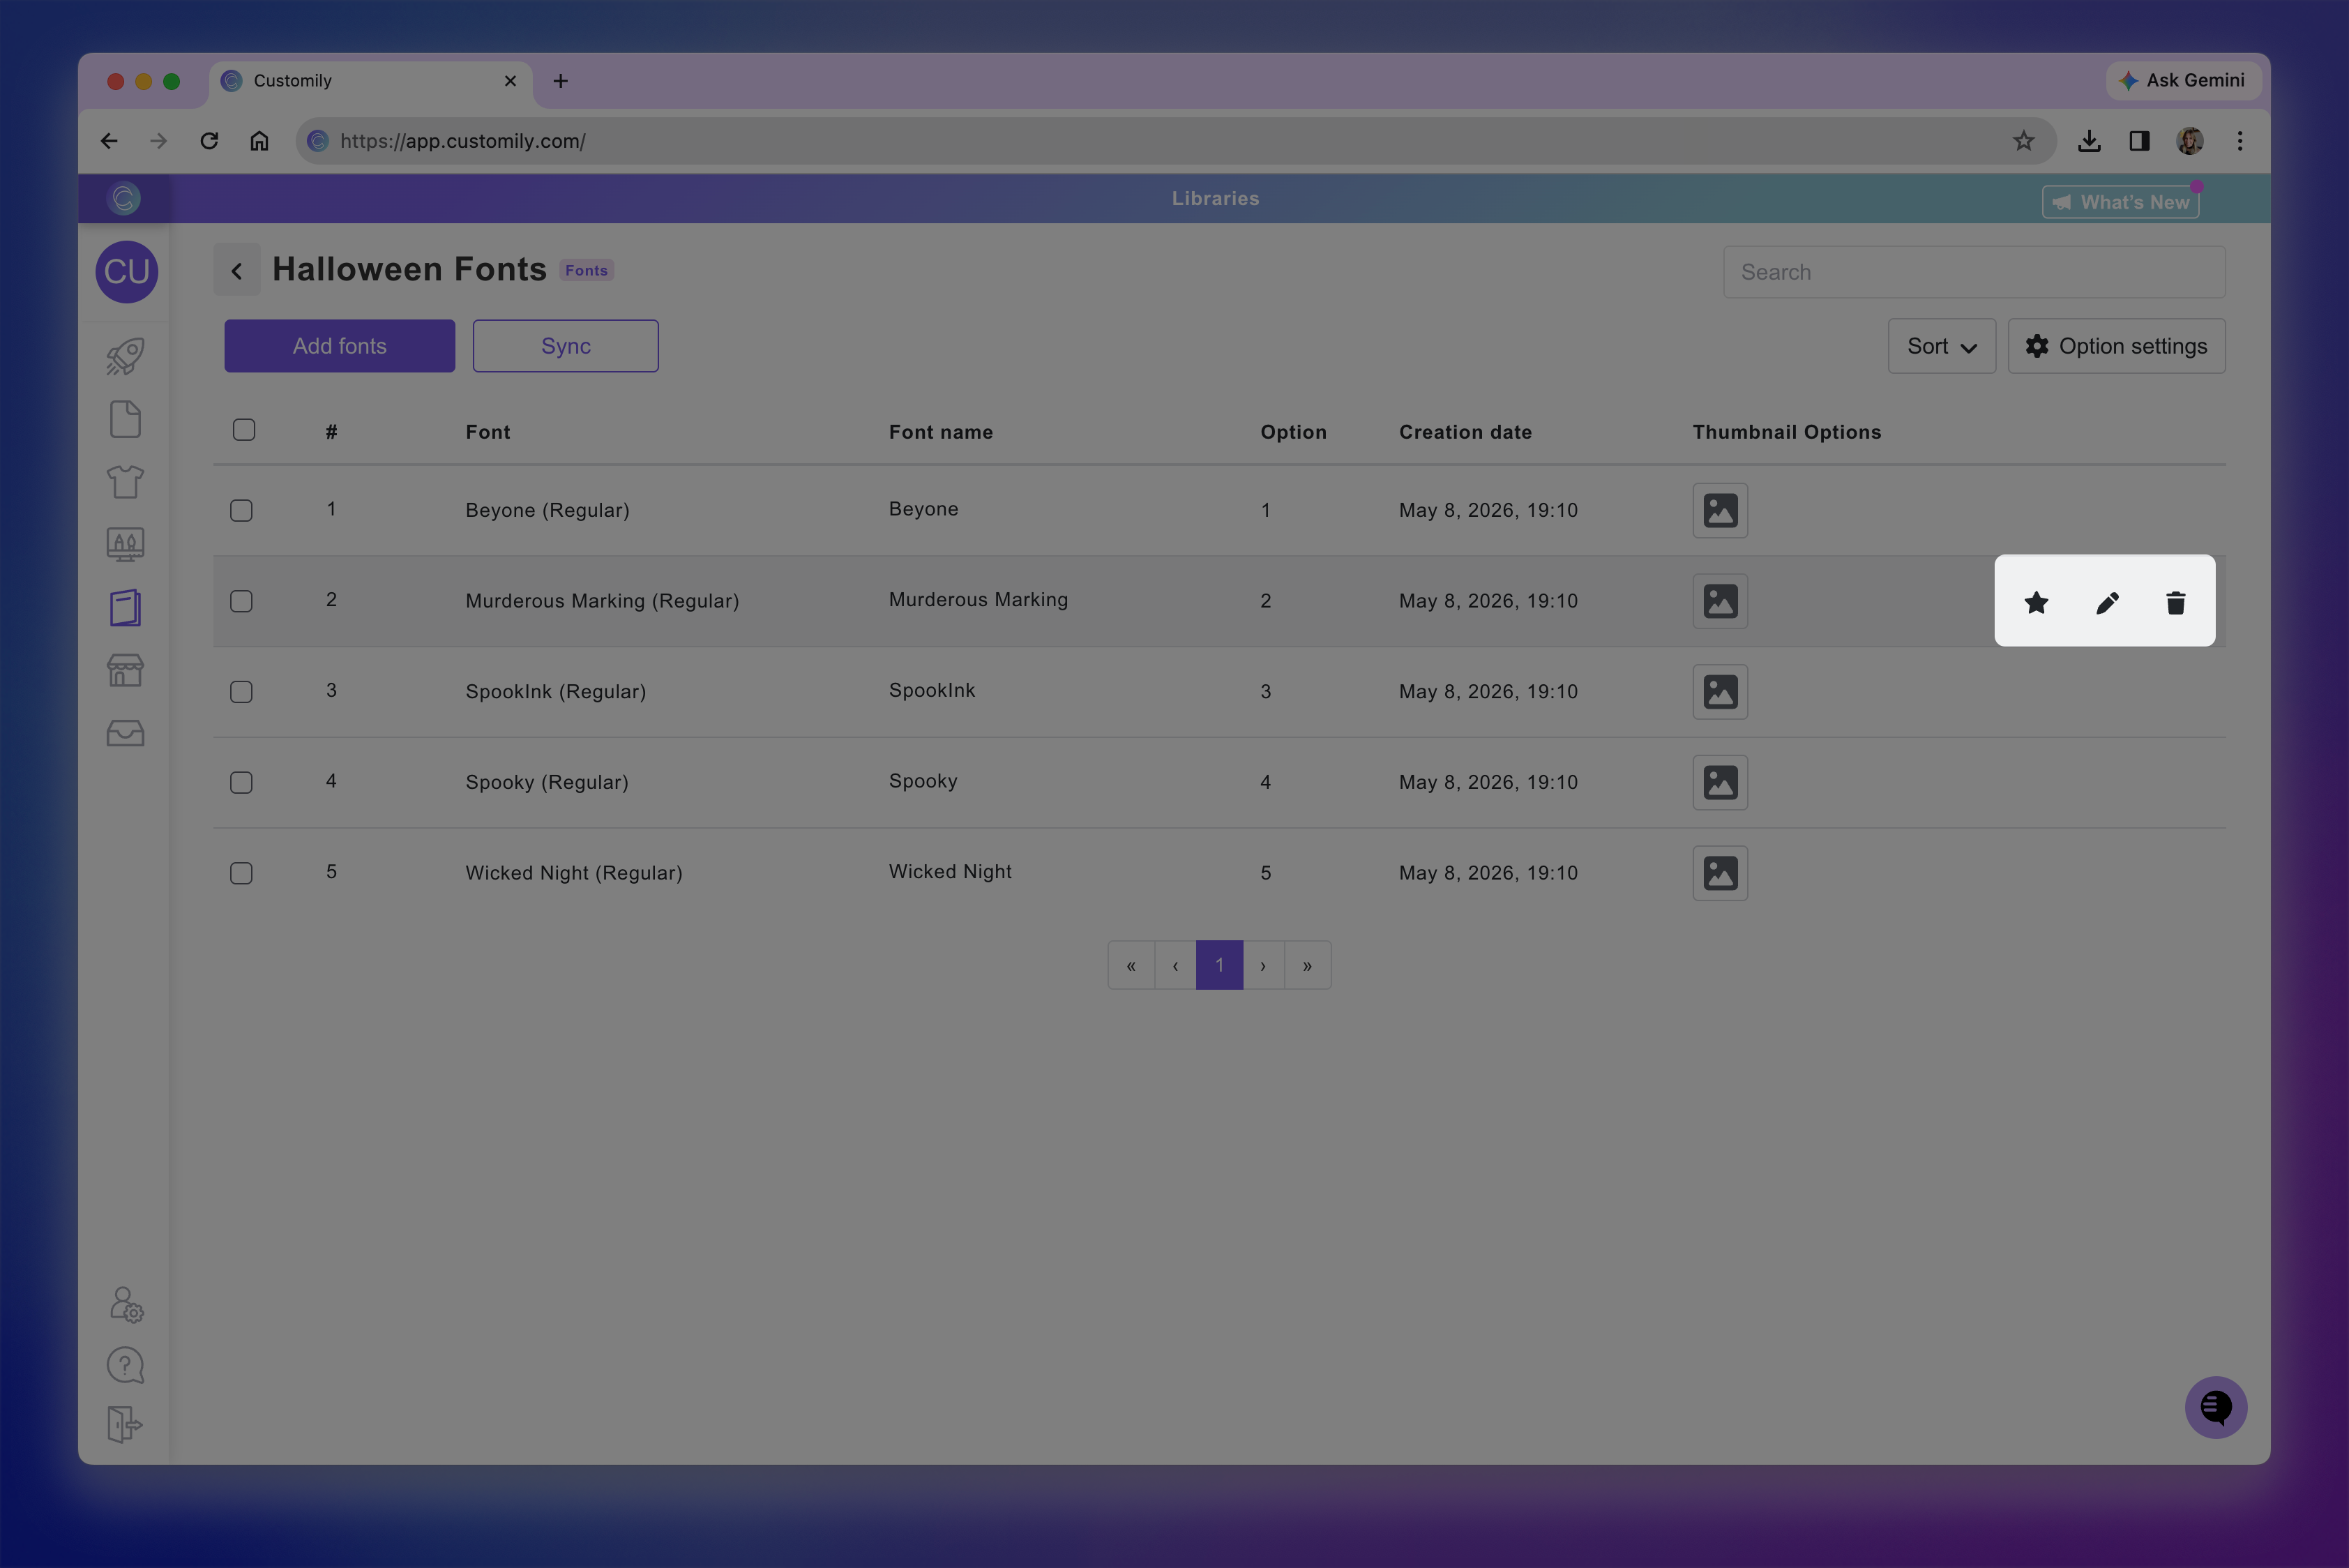Check the Wicked Night row checkbox
The height and width of the screenshot is (1568, 2349).
point(241,873)
